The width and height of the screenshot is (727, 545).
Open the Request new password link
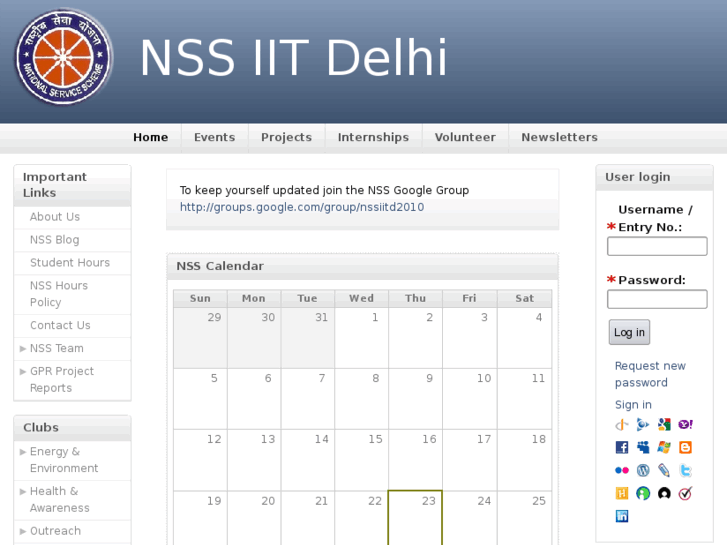pyautogui.click(x=650, y=374)
